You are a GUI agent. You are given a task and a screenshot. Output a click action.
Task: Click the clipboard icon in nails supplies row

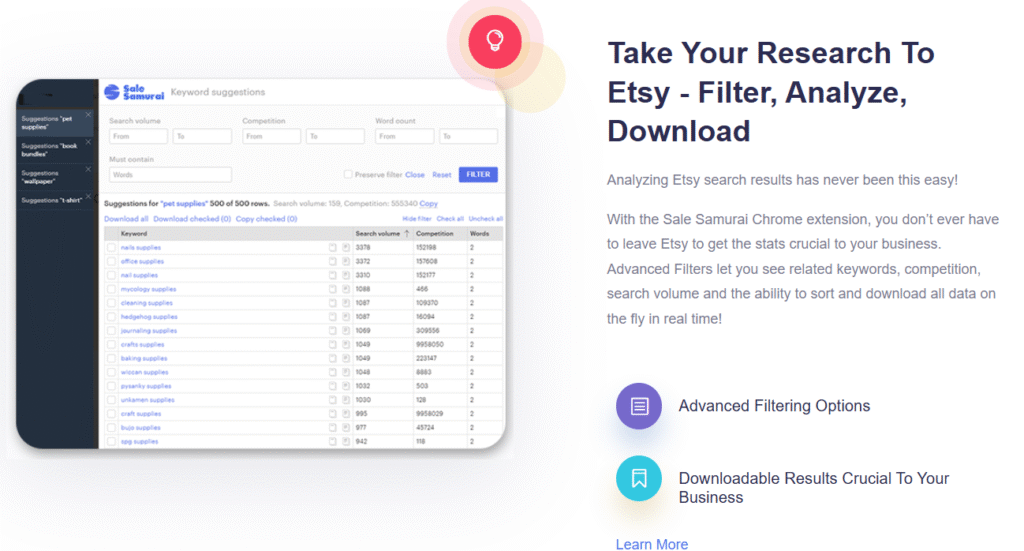pyautogui.click(x=332, y=247)
